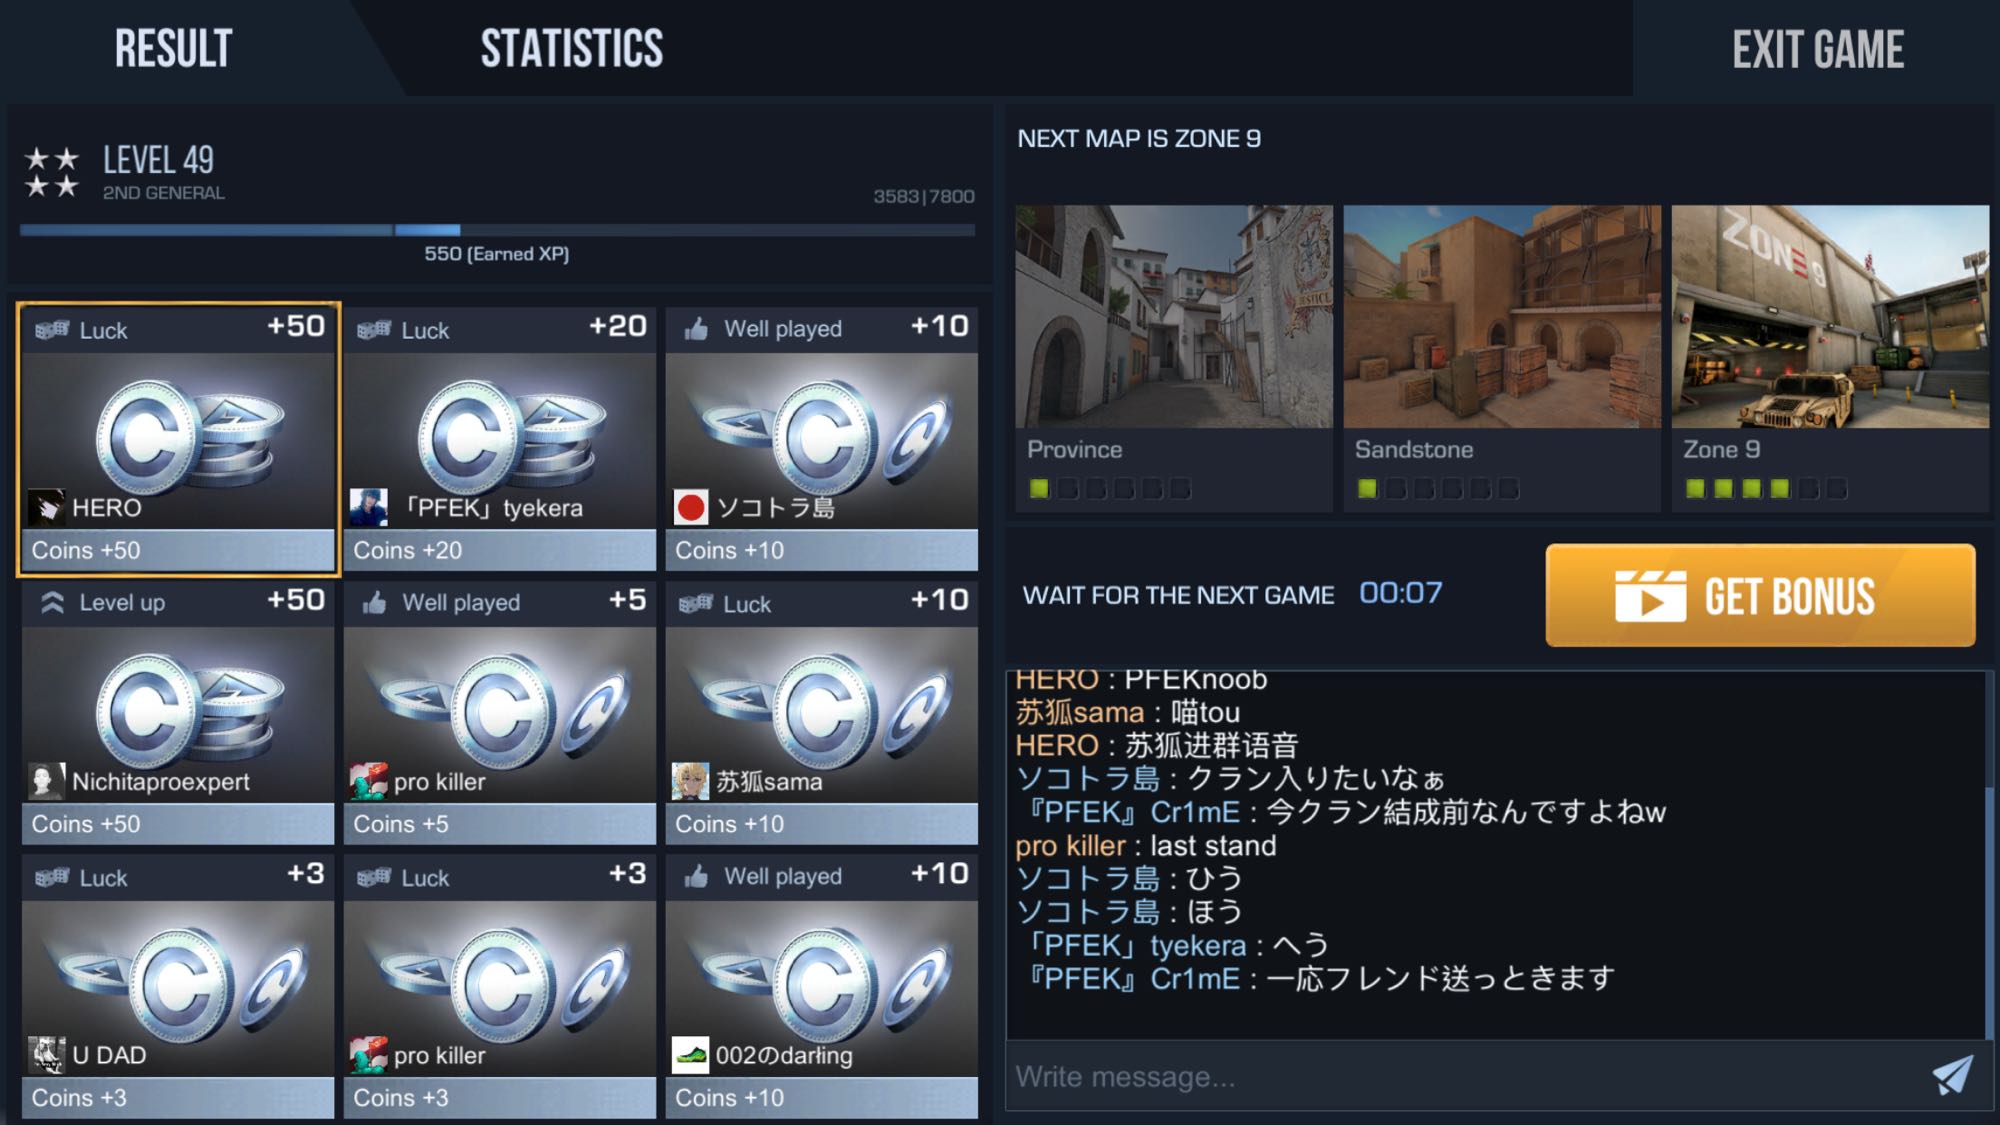
Task: Vote for the Sandstone map thumbnail
Action: 1502,317
